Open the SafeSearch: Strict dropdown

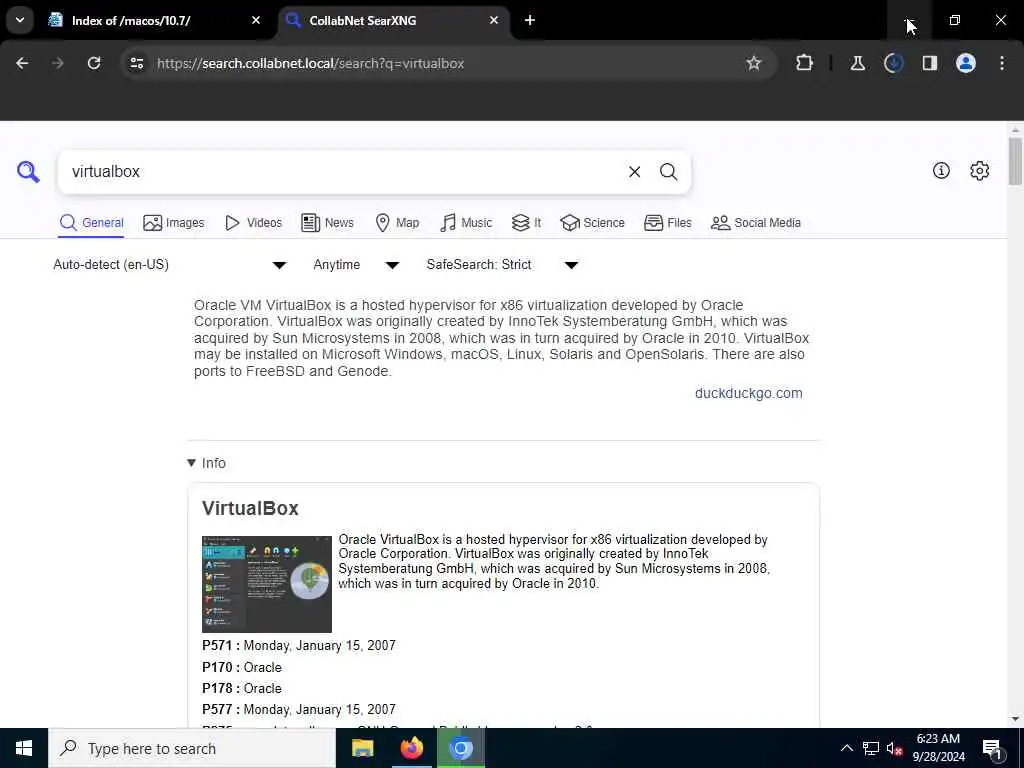coord(502,264)
